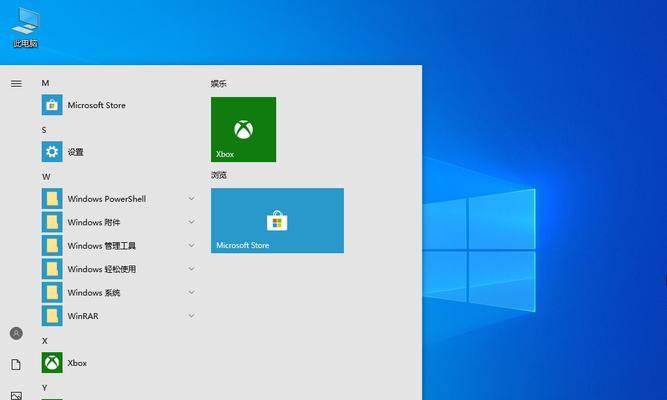Open the Xbox tile under 娱乐

coord(243,129)
